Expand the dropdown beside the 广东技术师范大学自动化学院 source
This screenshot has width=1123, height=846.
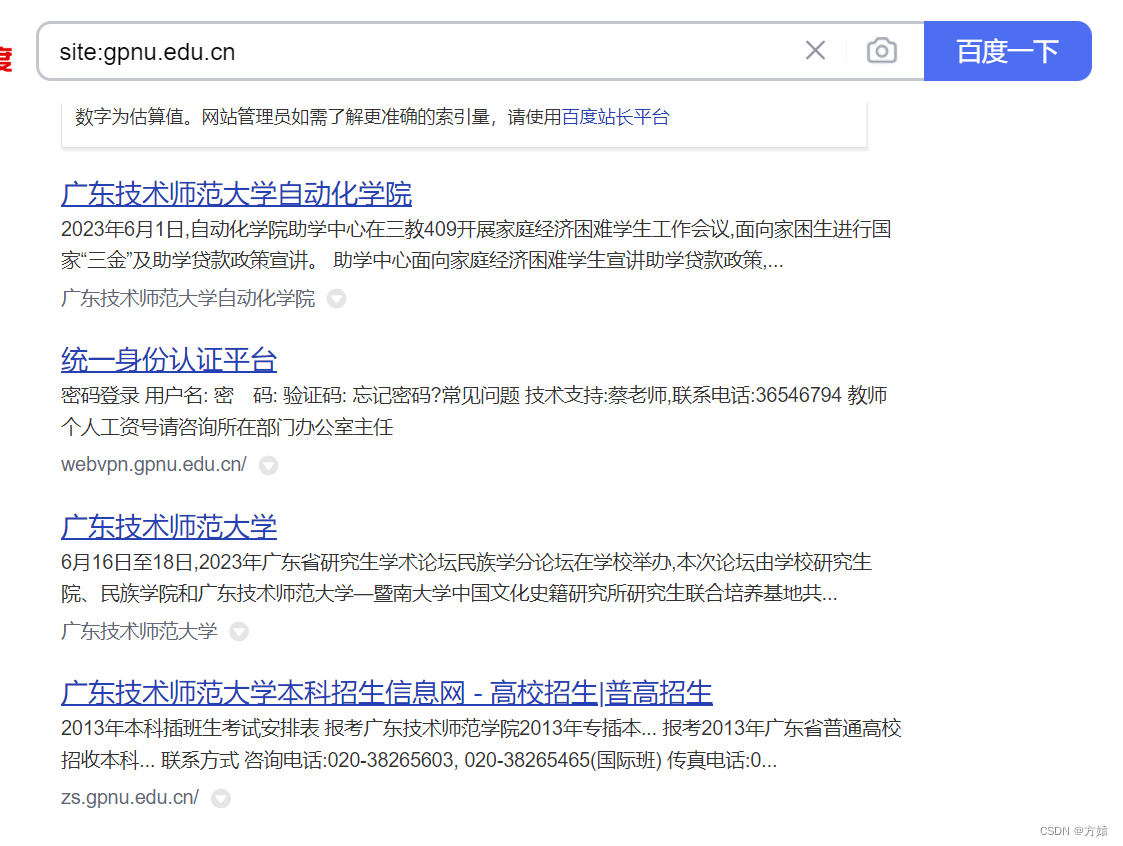pyautogui.click(x=337, y=299)
